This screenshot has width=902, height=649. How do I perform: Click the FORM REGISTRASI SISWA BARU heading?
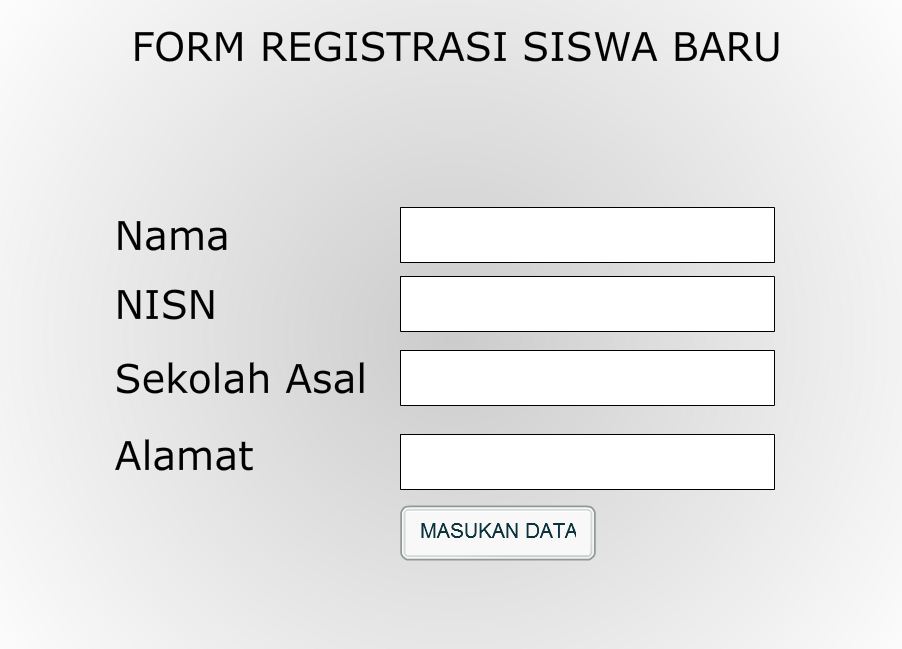(456, 47)
